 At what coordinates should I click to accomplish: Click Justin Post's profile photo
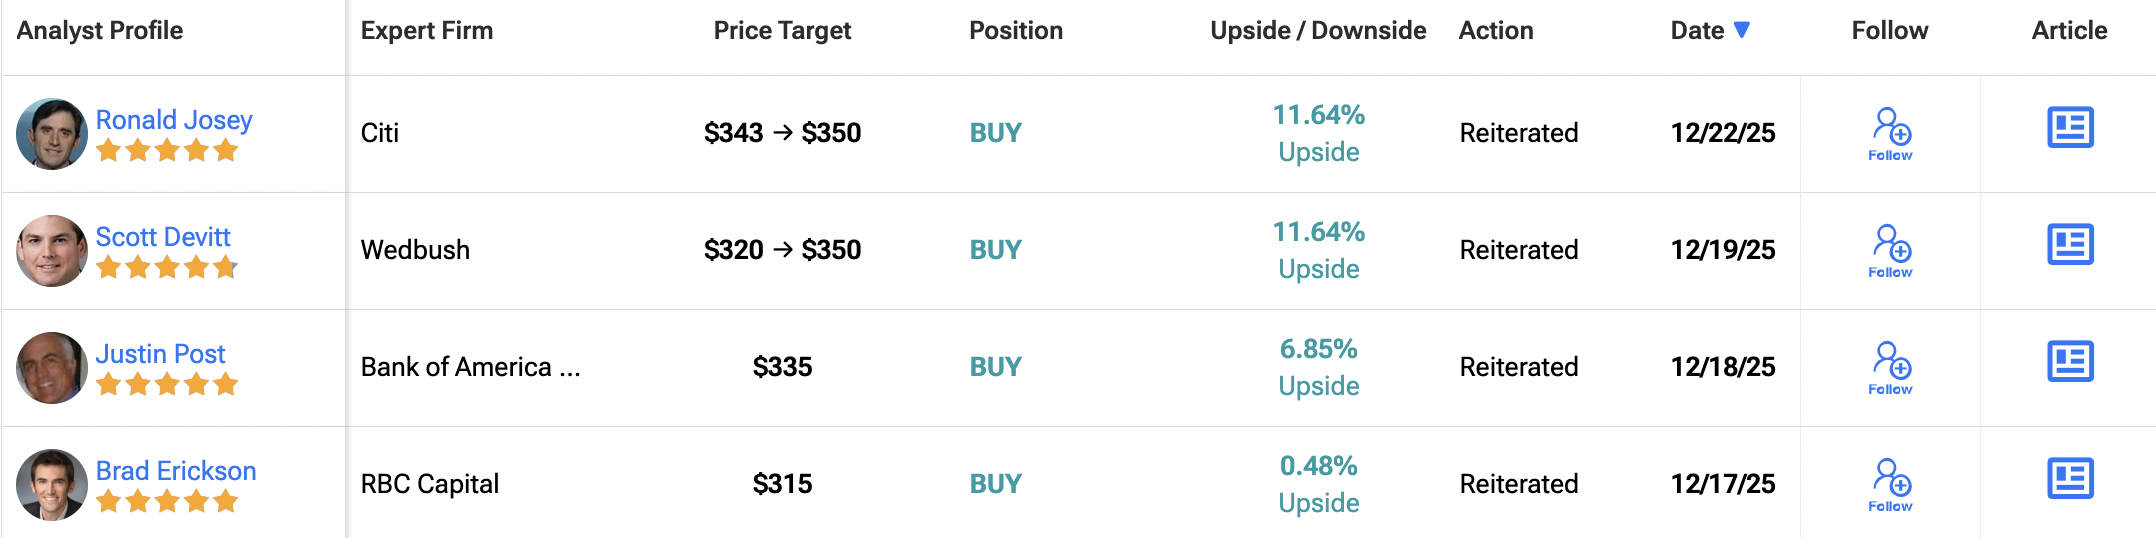[52, 368]
